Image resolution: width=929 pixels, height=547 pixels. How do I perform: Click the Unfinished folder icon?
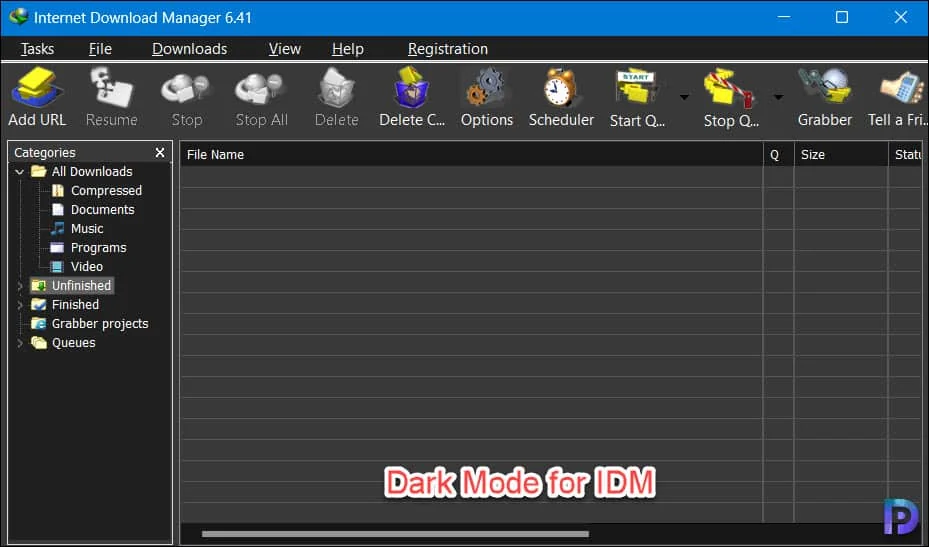point(39,286)
